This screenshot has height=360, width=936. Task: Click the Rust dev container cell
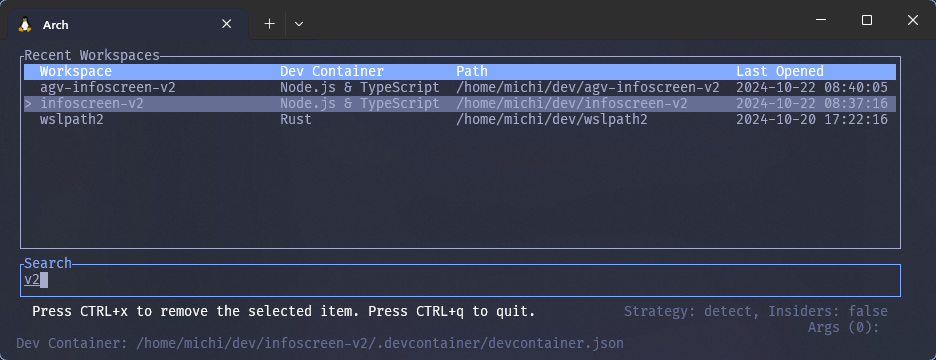(296, 119)
